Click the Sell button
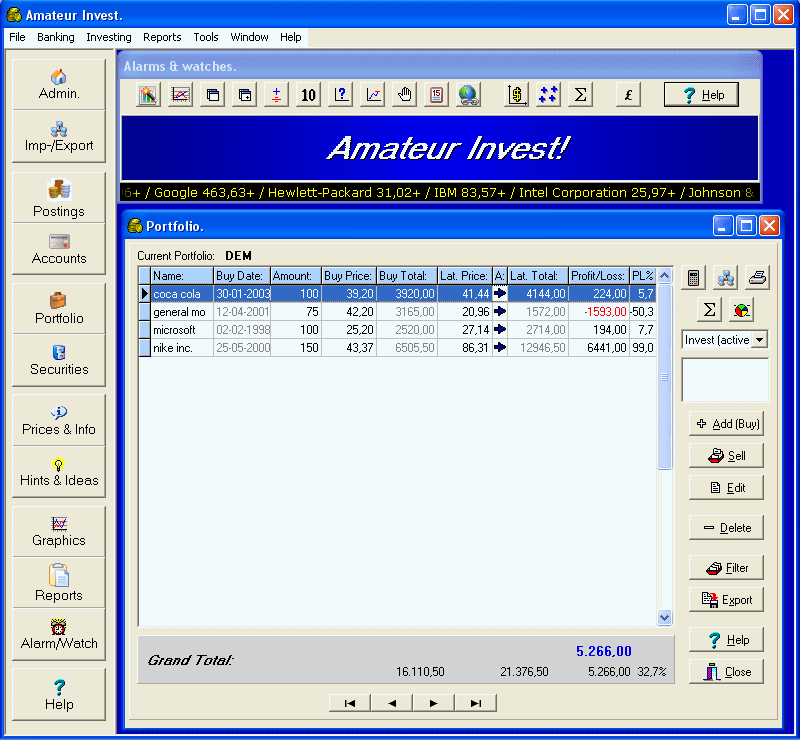Image resolution: width=800 pixels, height=740 pixels. [x=726, y=455]
